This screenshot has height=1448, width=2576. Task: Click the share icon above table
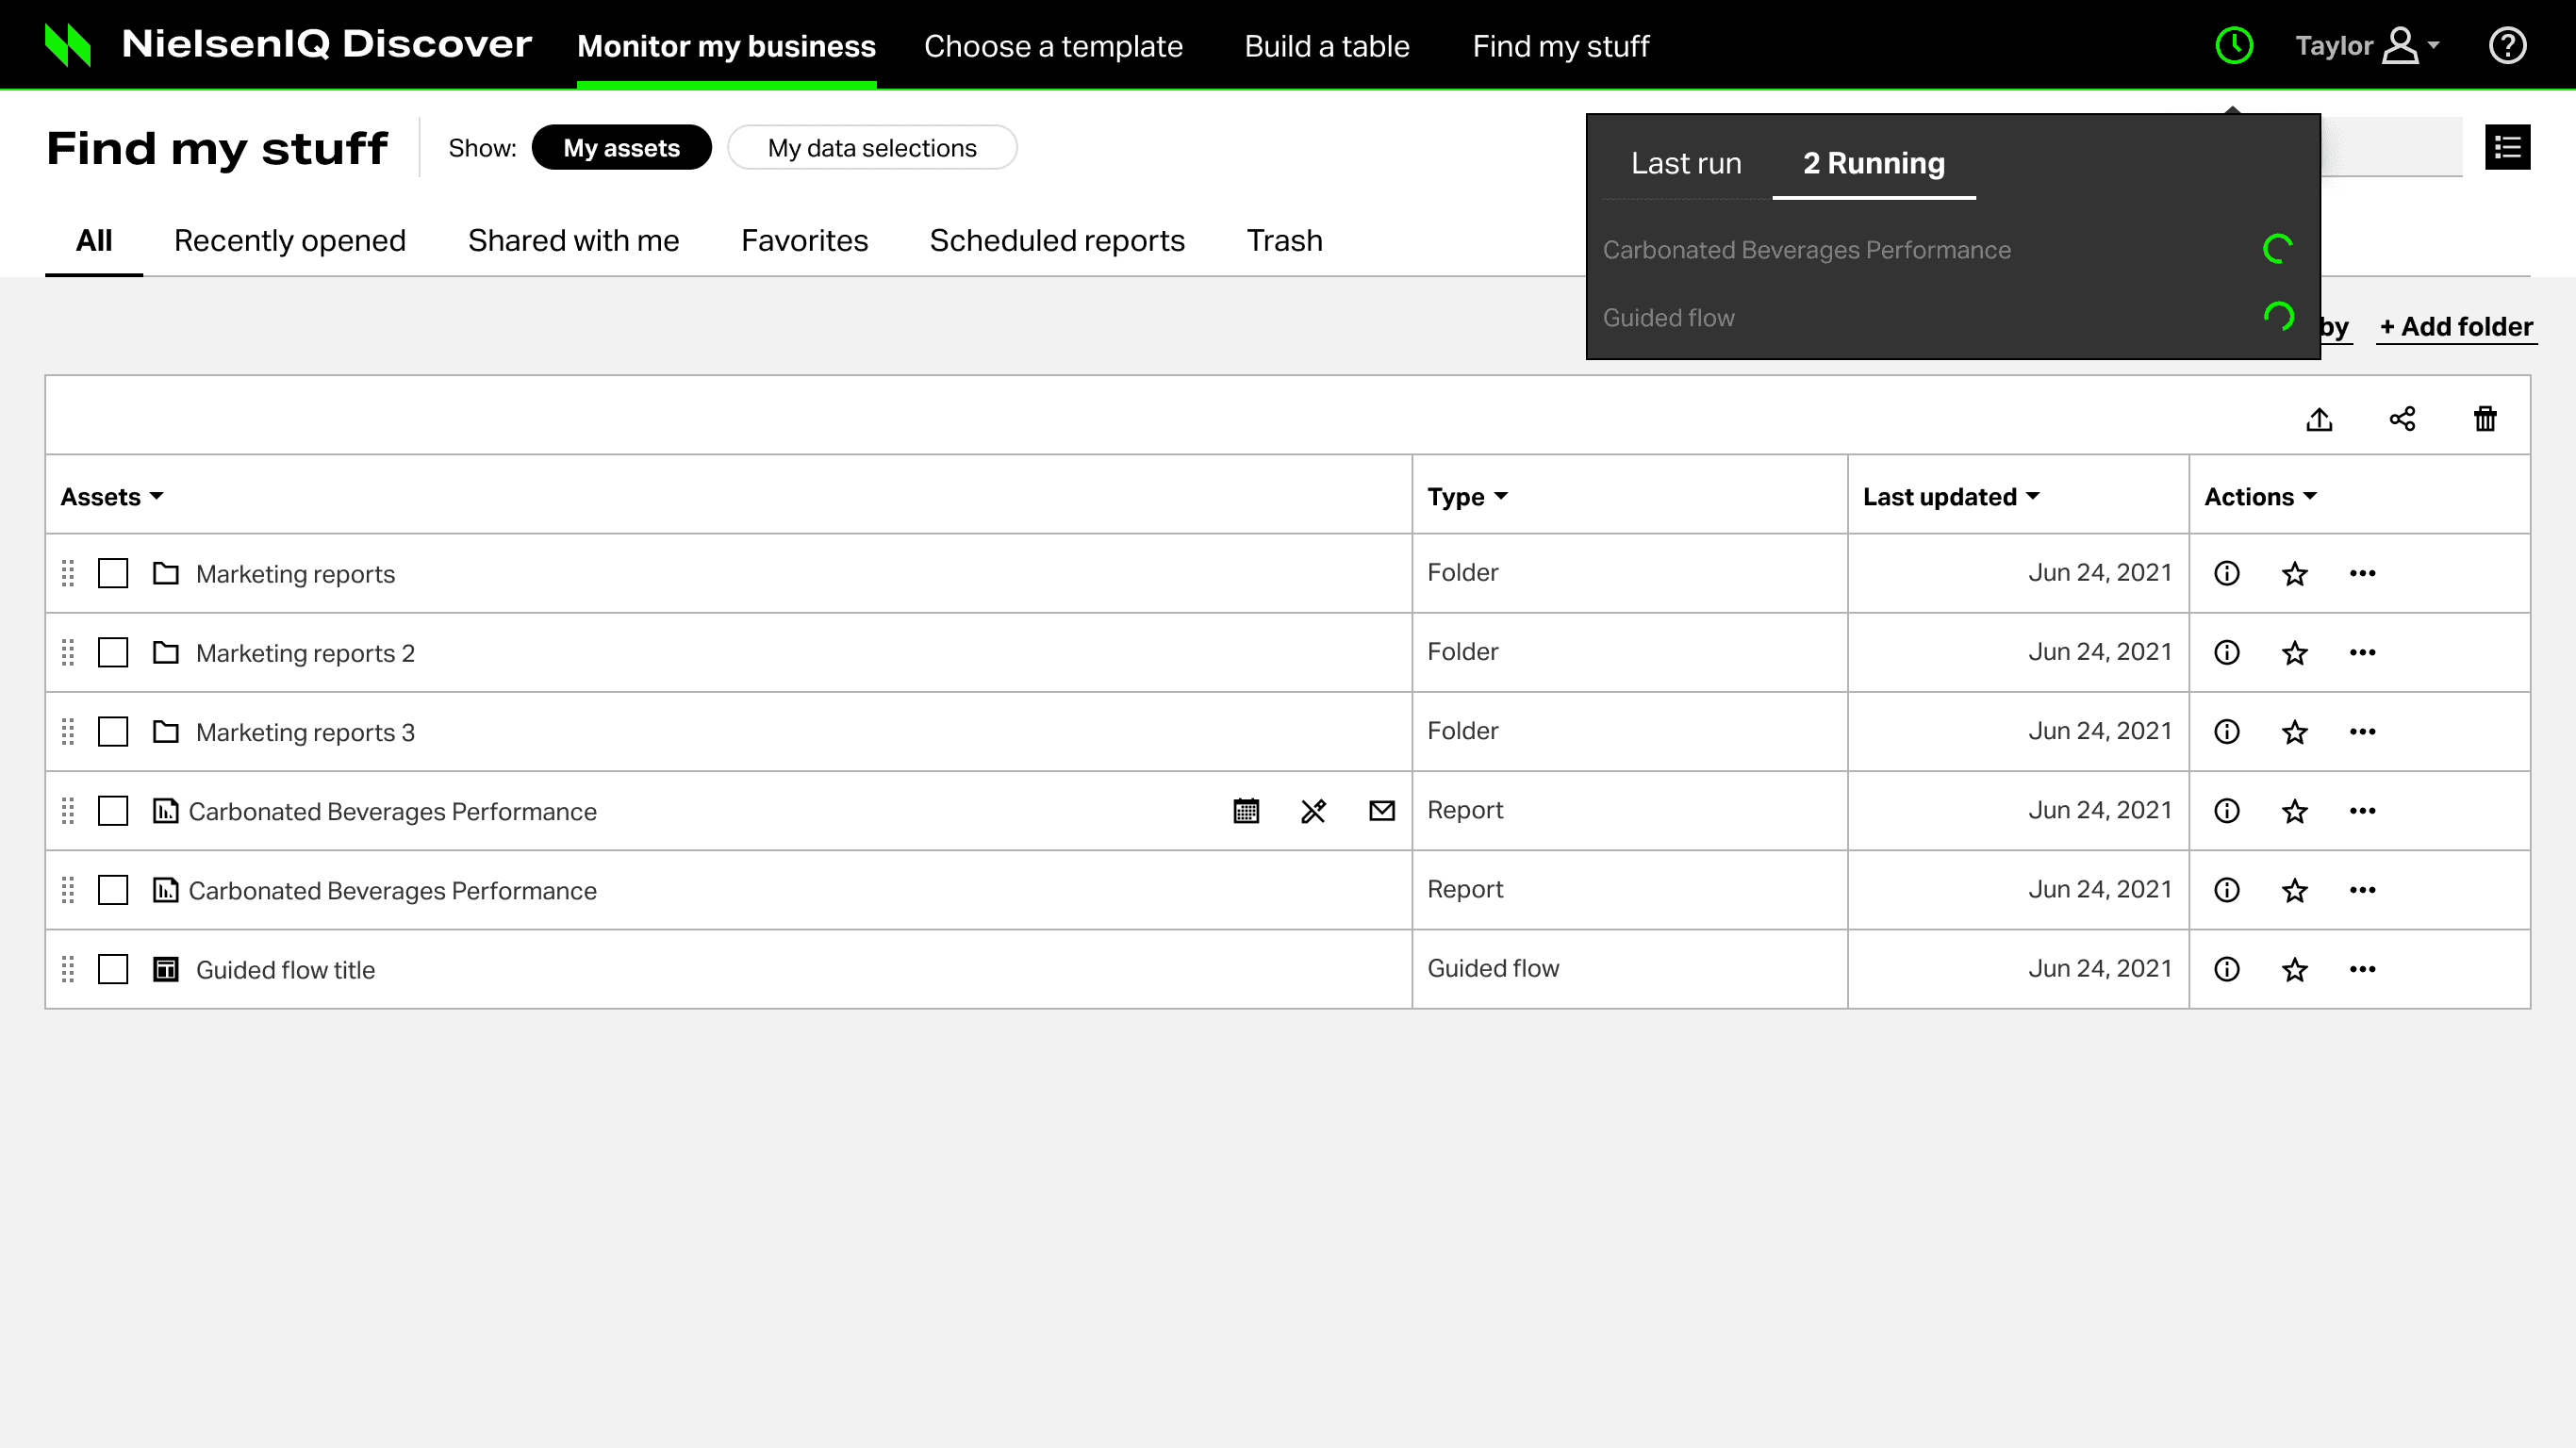2402,419
